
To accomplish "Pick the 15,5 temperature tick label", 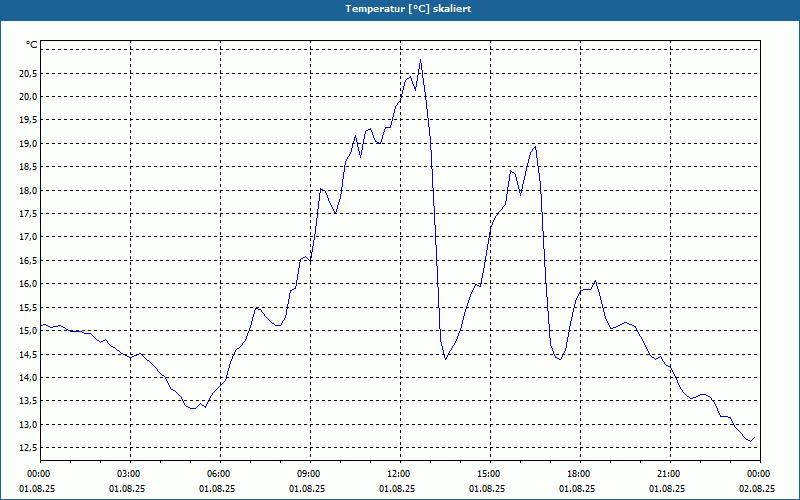I will tap(28, 308).
